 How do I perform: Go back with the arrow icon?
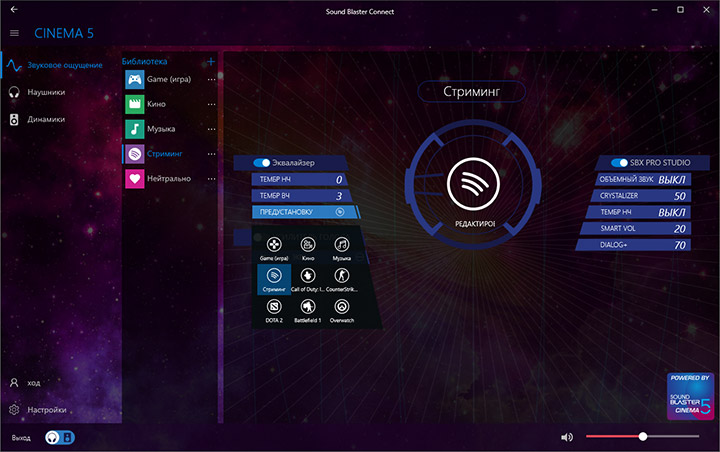14,9
